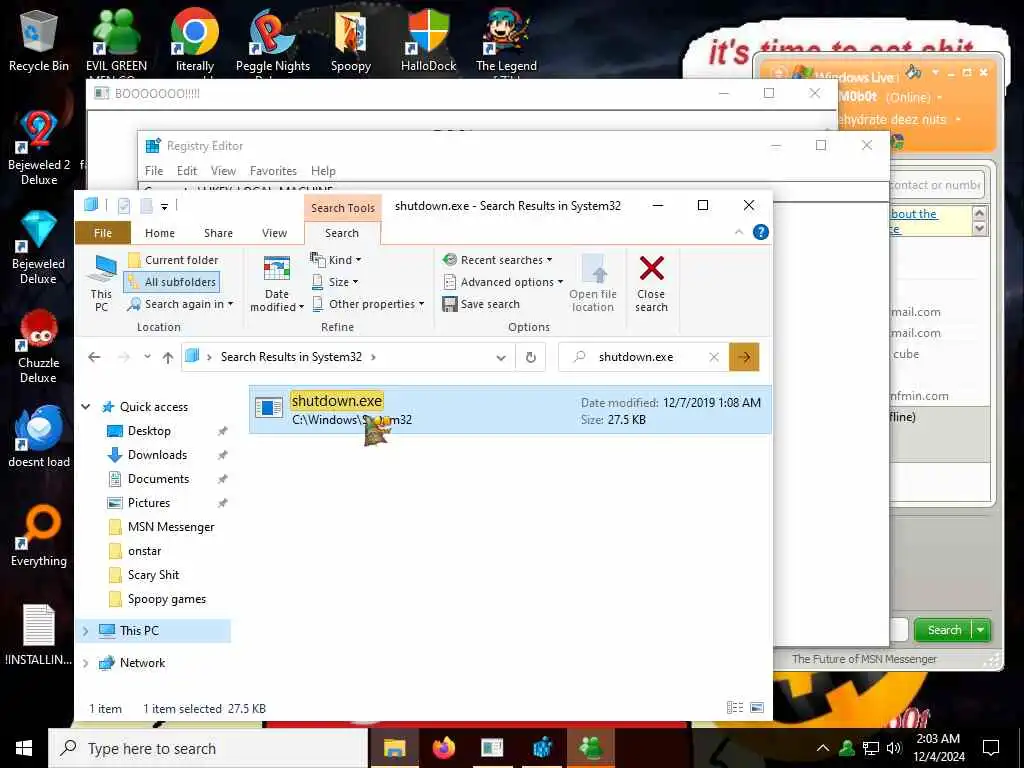Open the File tab in Explorer
This screenshot has height=768, width=1024.
(103, 233)
